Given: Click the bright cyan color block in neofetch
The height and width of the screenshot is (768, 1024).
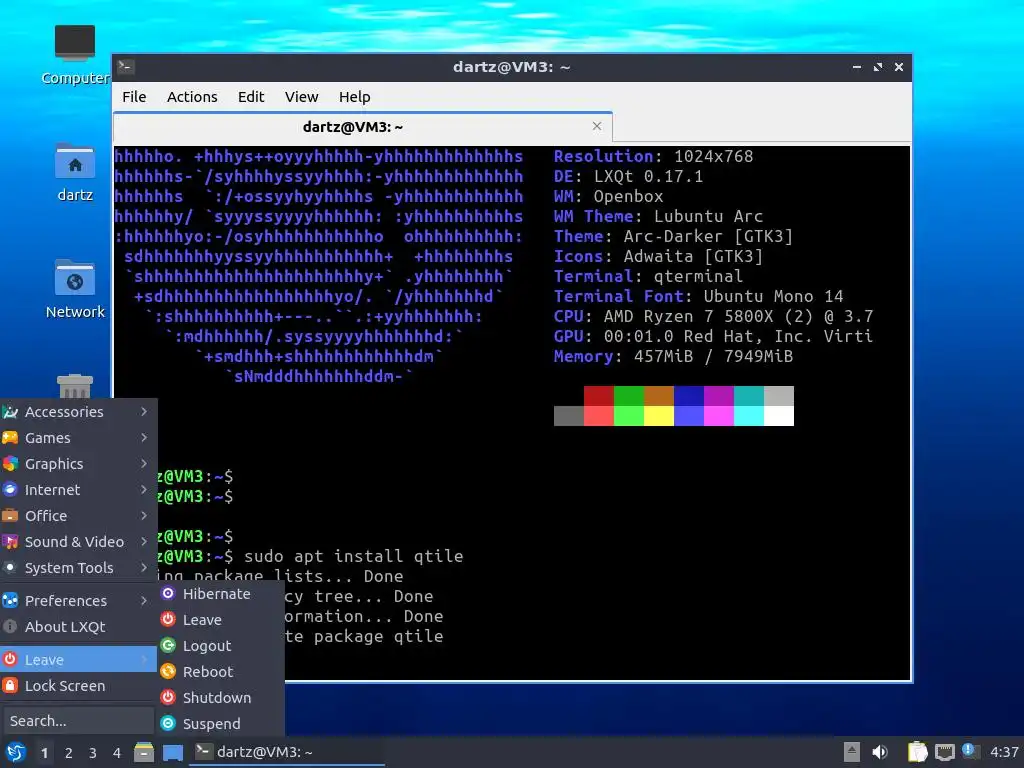Looking at the screenshot, I should (x=749, y=416).
